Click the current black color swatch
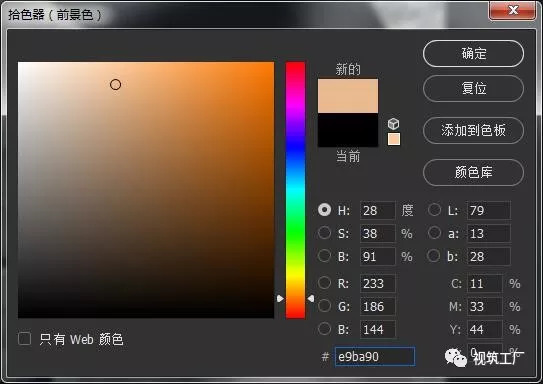The height and width of the screenshot is (384, 543). (348, 130)
